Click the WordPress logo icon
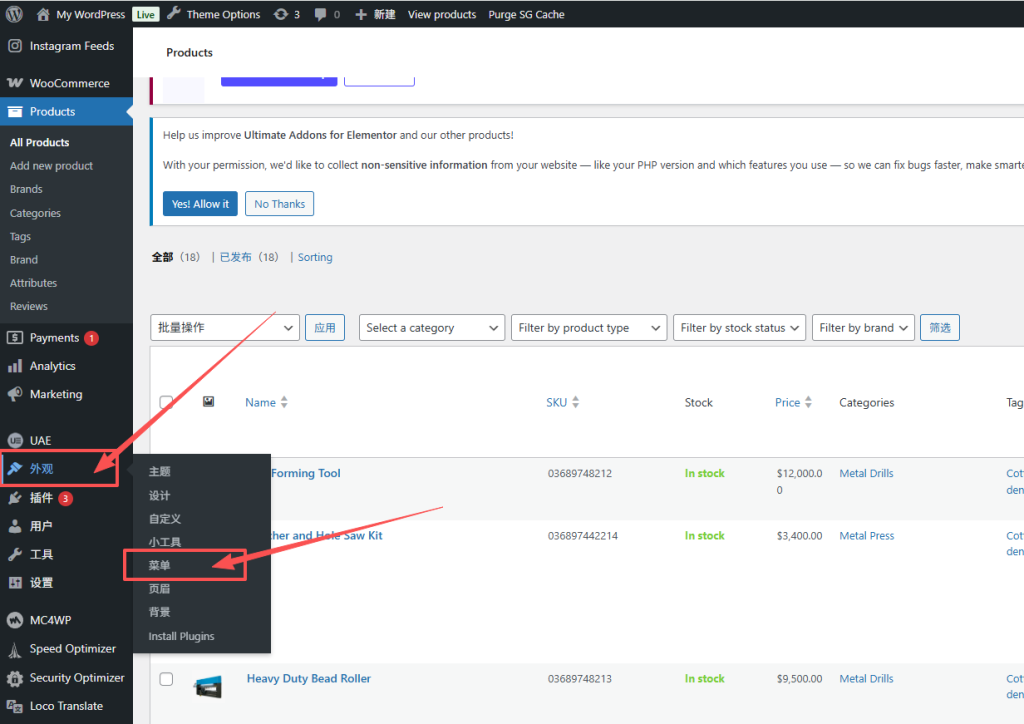Image resolution: width=1024 pixels, height=724 pixels. (14, 14)
